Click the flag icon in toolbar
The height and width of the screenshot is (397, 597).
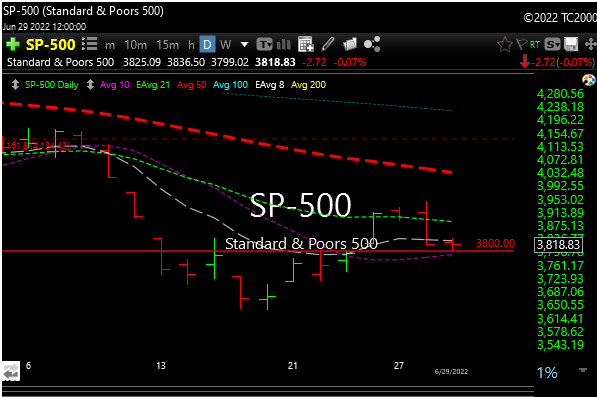click(521, 44)
